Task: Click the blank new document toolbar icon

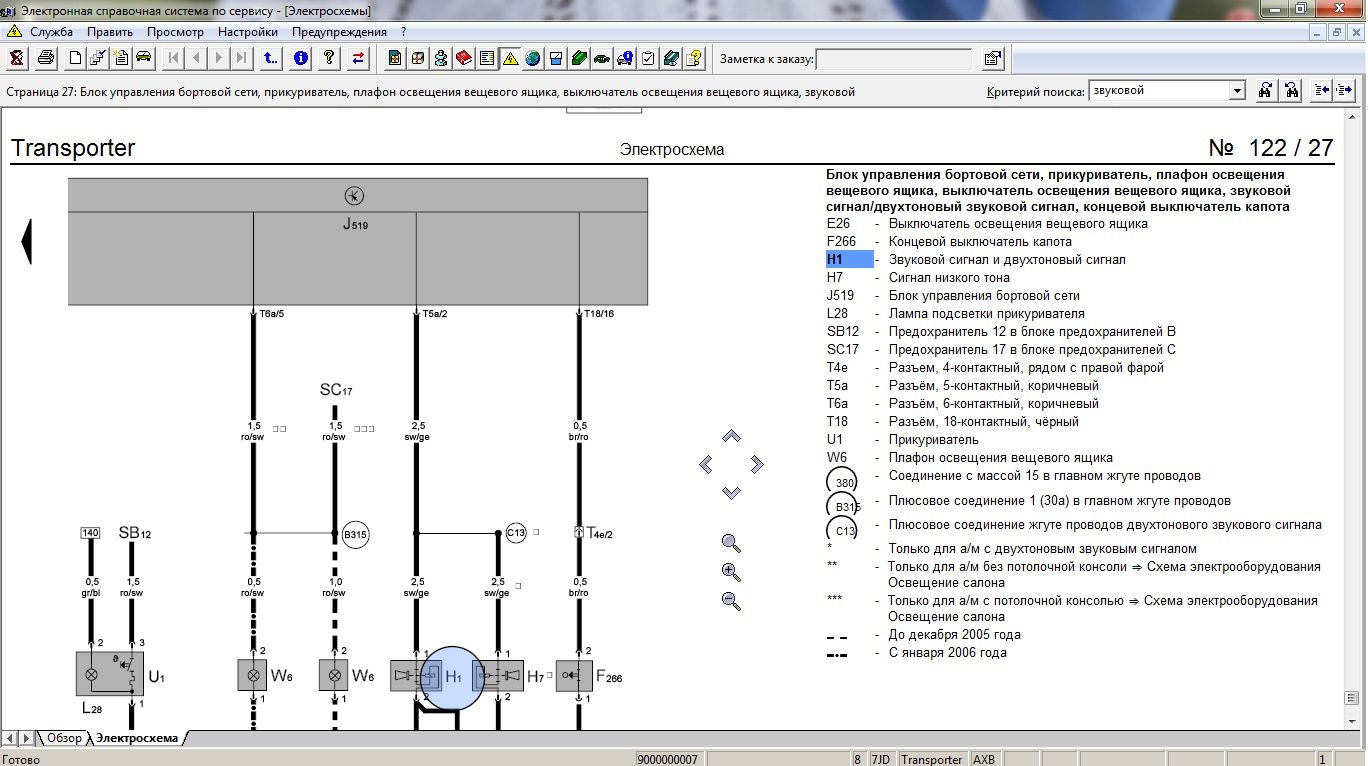Action: point(75,58)
